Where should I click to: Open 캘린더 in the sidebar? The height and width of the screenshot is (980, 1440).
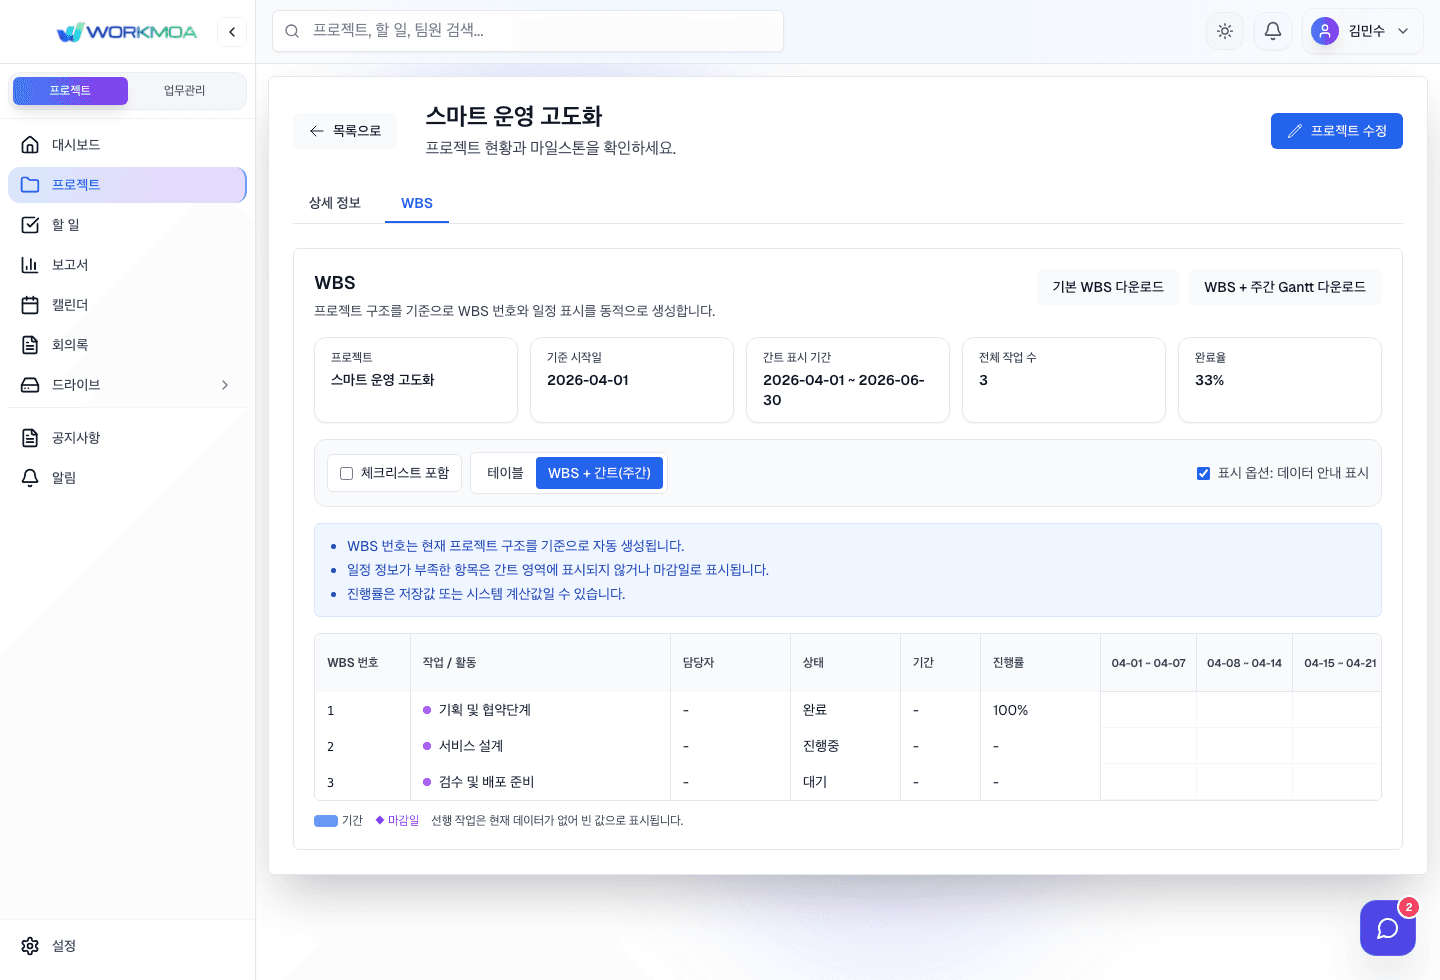[x=127, y=305]
